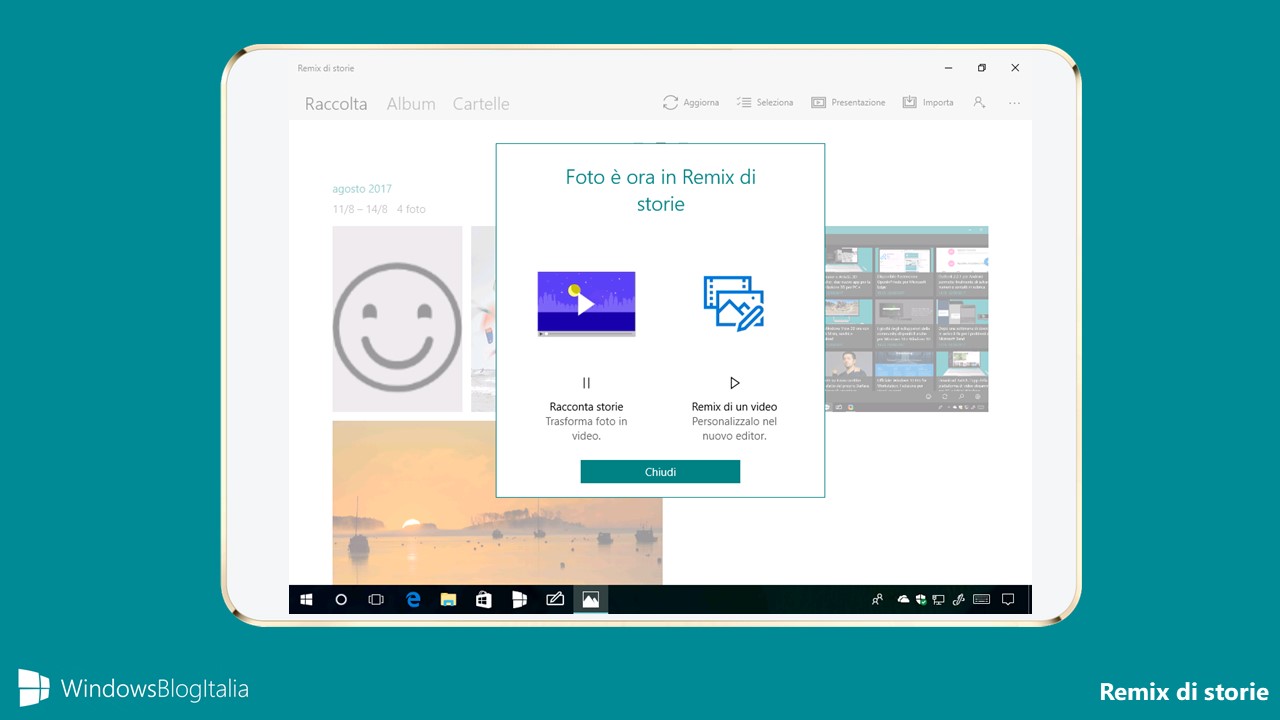1280x720 pixels.
Task: Click the Racconta storie video illustration
Action: pos(586,304)
